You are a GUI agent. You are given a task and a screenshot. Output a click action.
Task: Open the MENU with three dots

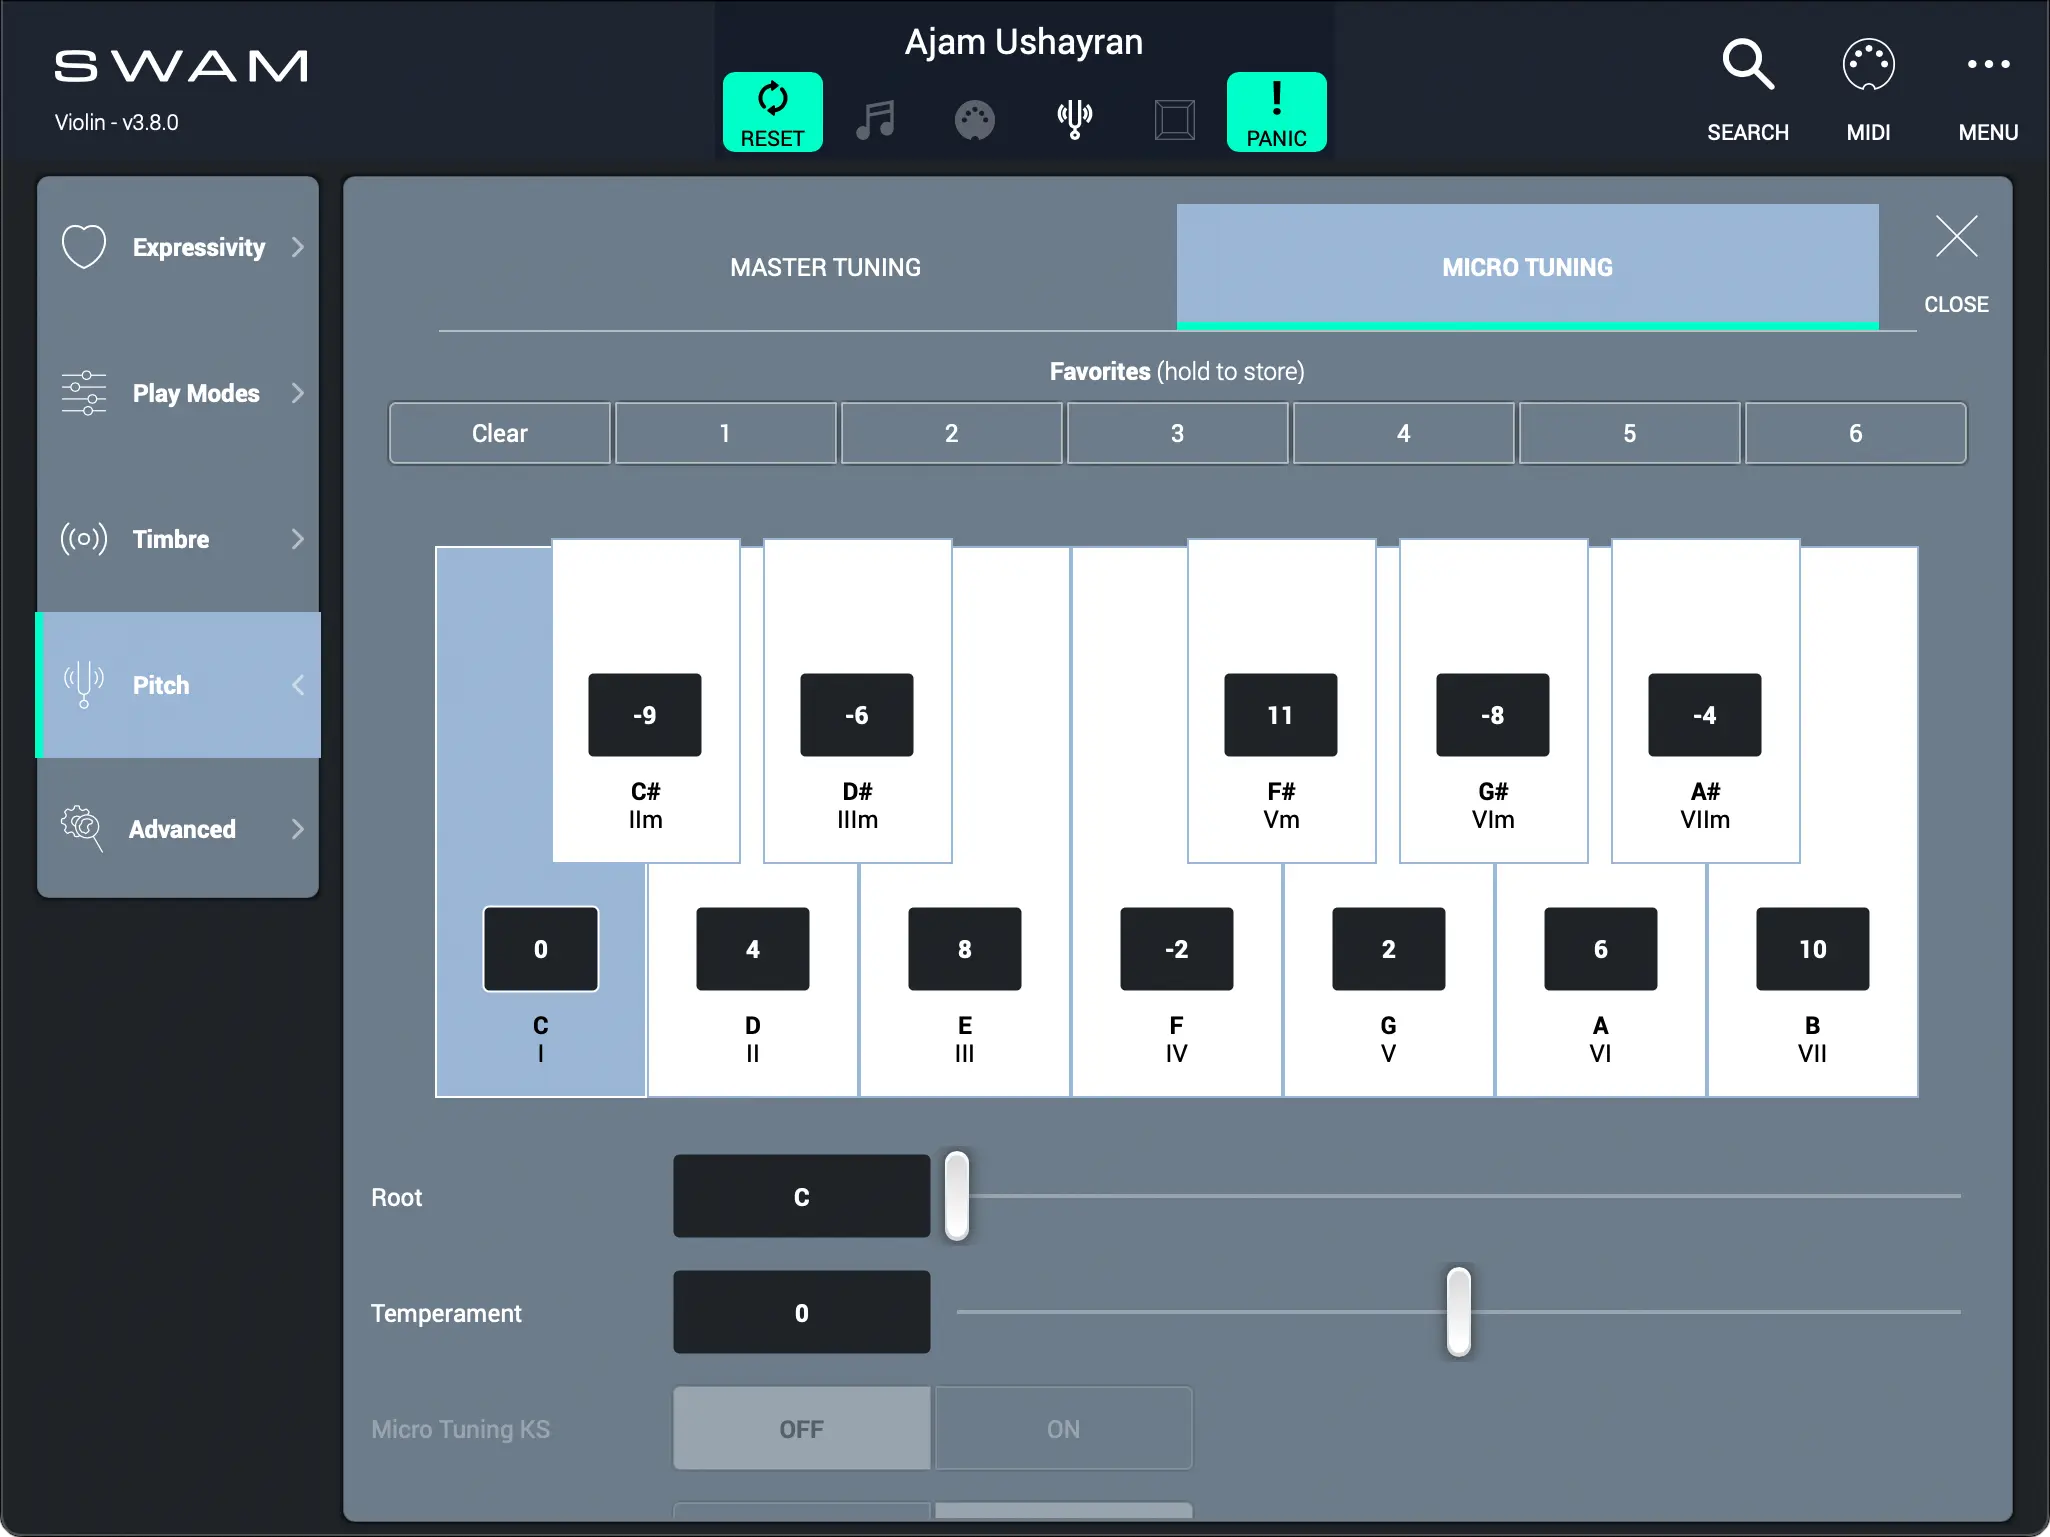pyautogui.click(x=1988, y=64)
